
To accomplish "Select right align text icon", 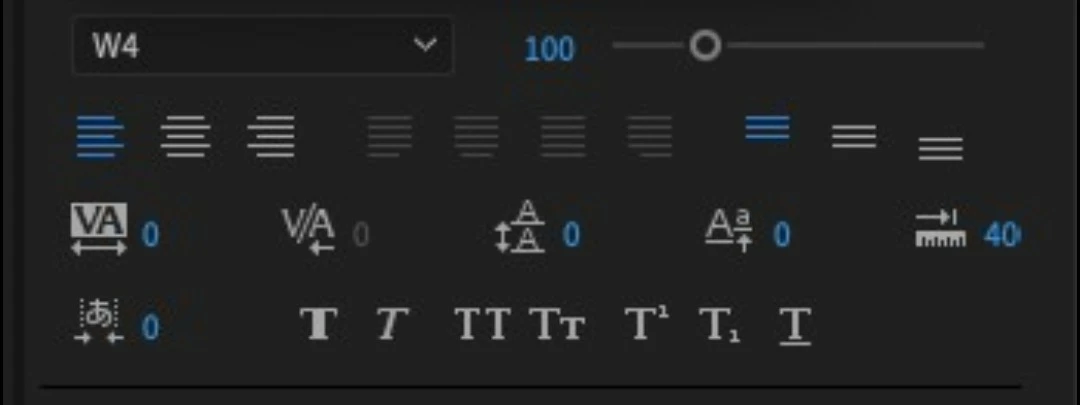I will click(x=271, y=136).
